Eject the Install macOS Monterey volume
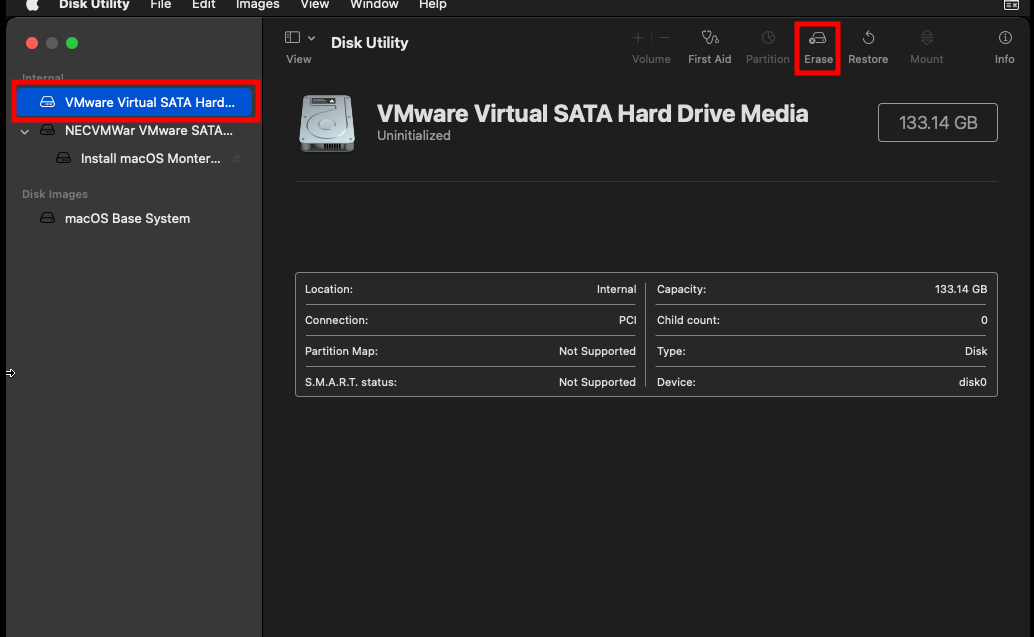1034x637 pixels. tap(237, 158)
